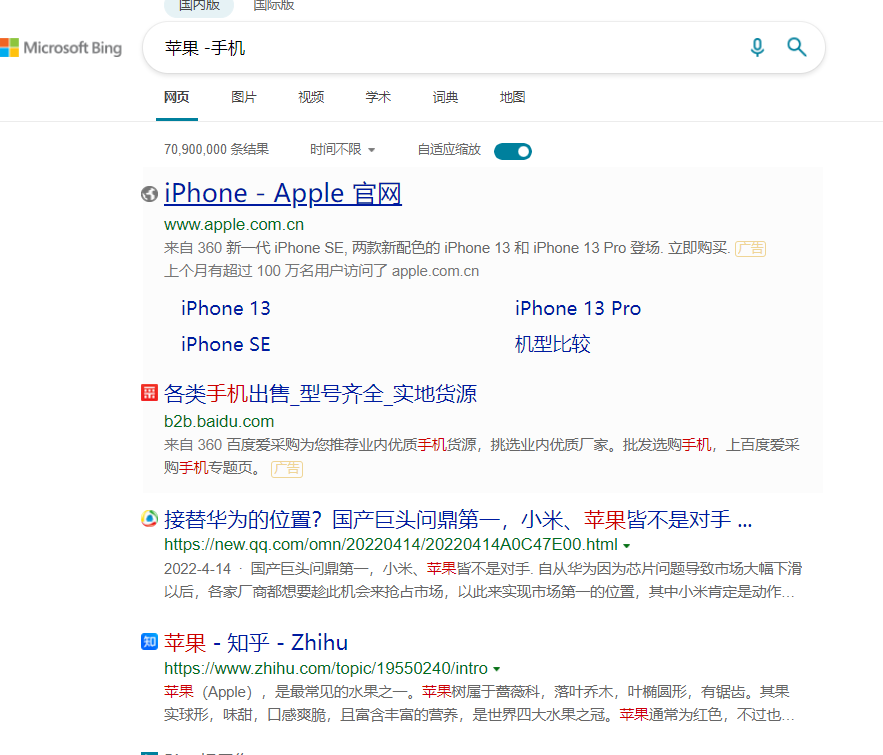This screenshot has height=755, width=883.
Task: Click the 广告 label in the Apple ad
Action: [751, 248]
